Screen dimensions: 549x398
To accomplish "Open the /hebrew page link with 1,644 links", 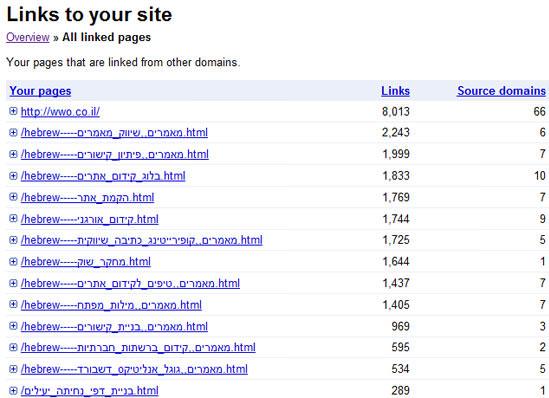I will coord(85,262).
